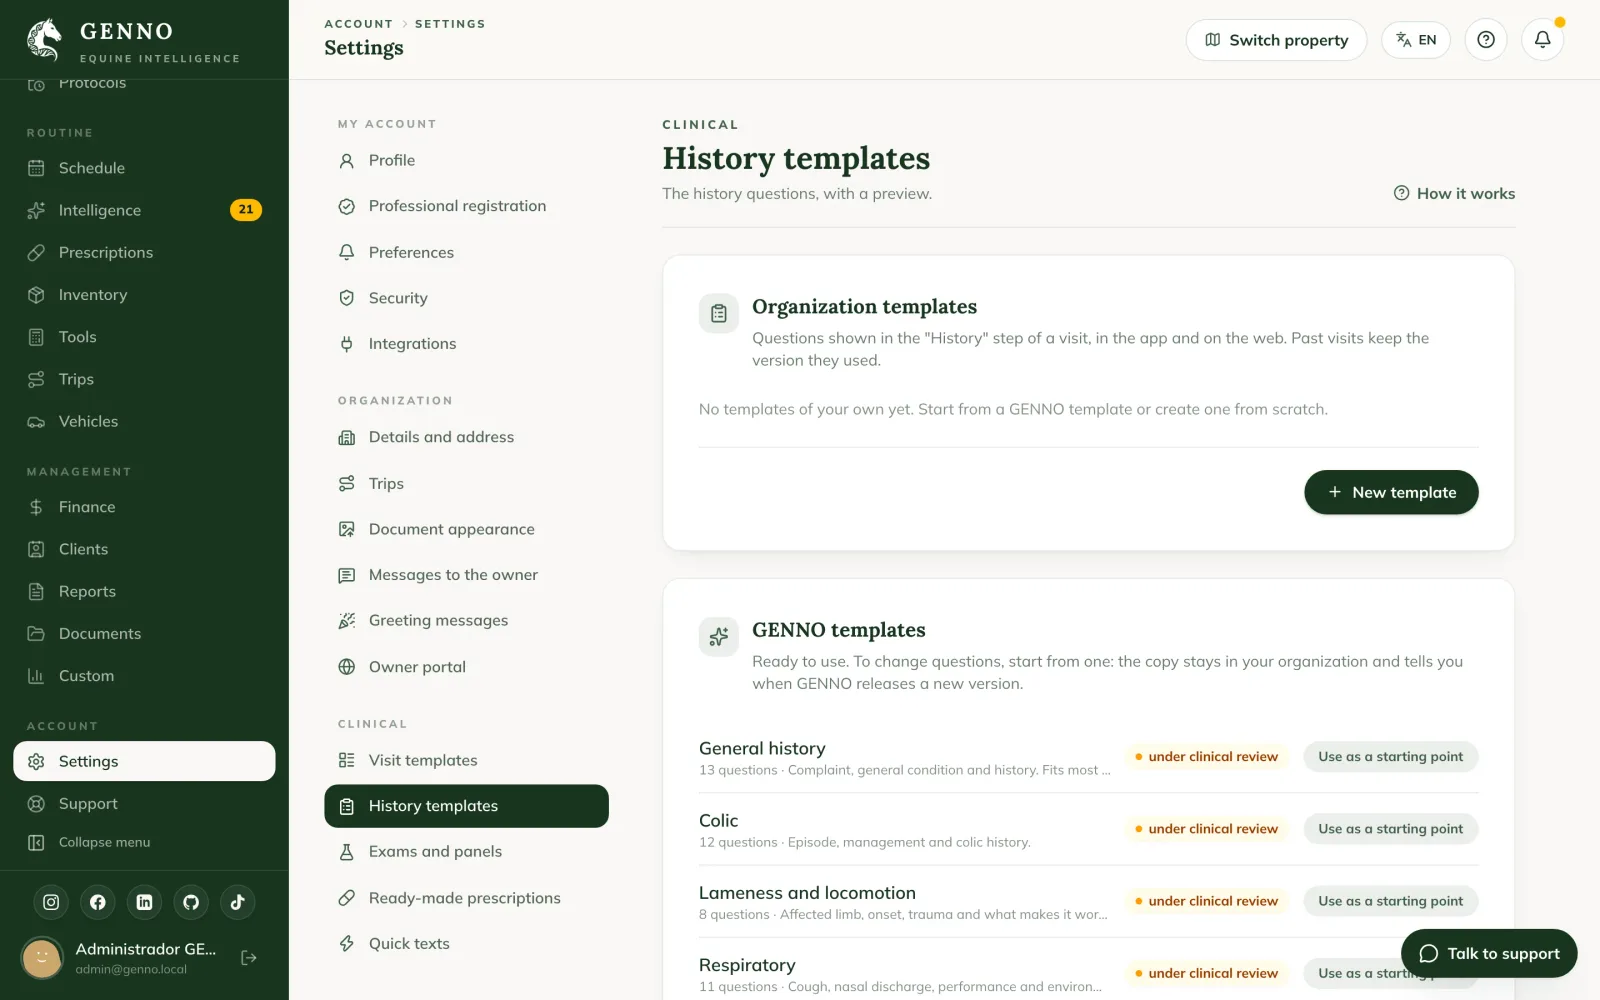
Task: Open Custom in sidebar
Action: tap(144, 676)
